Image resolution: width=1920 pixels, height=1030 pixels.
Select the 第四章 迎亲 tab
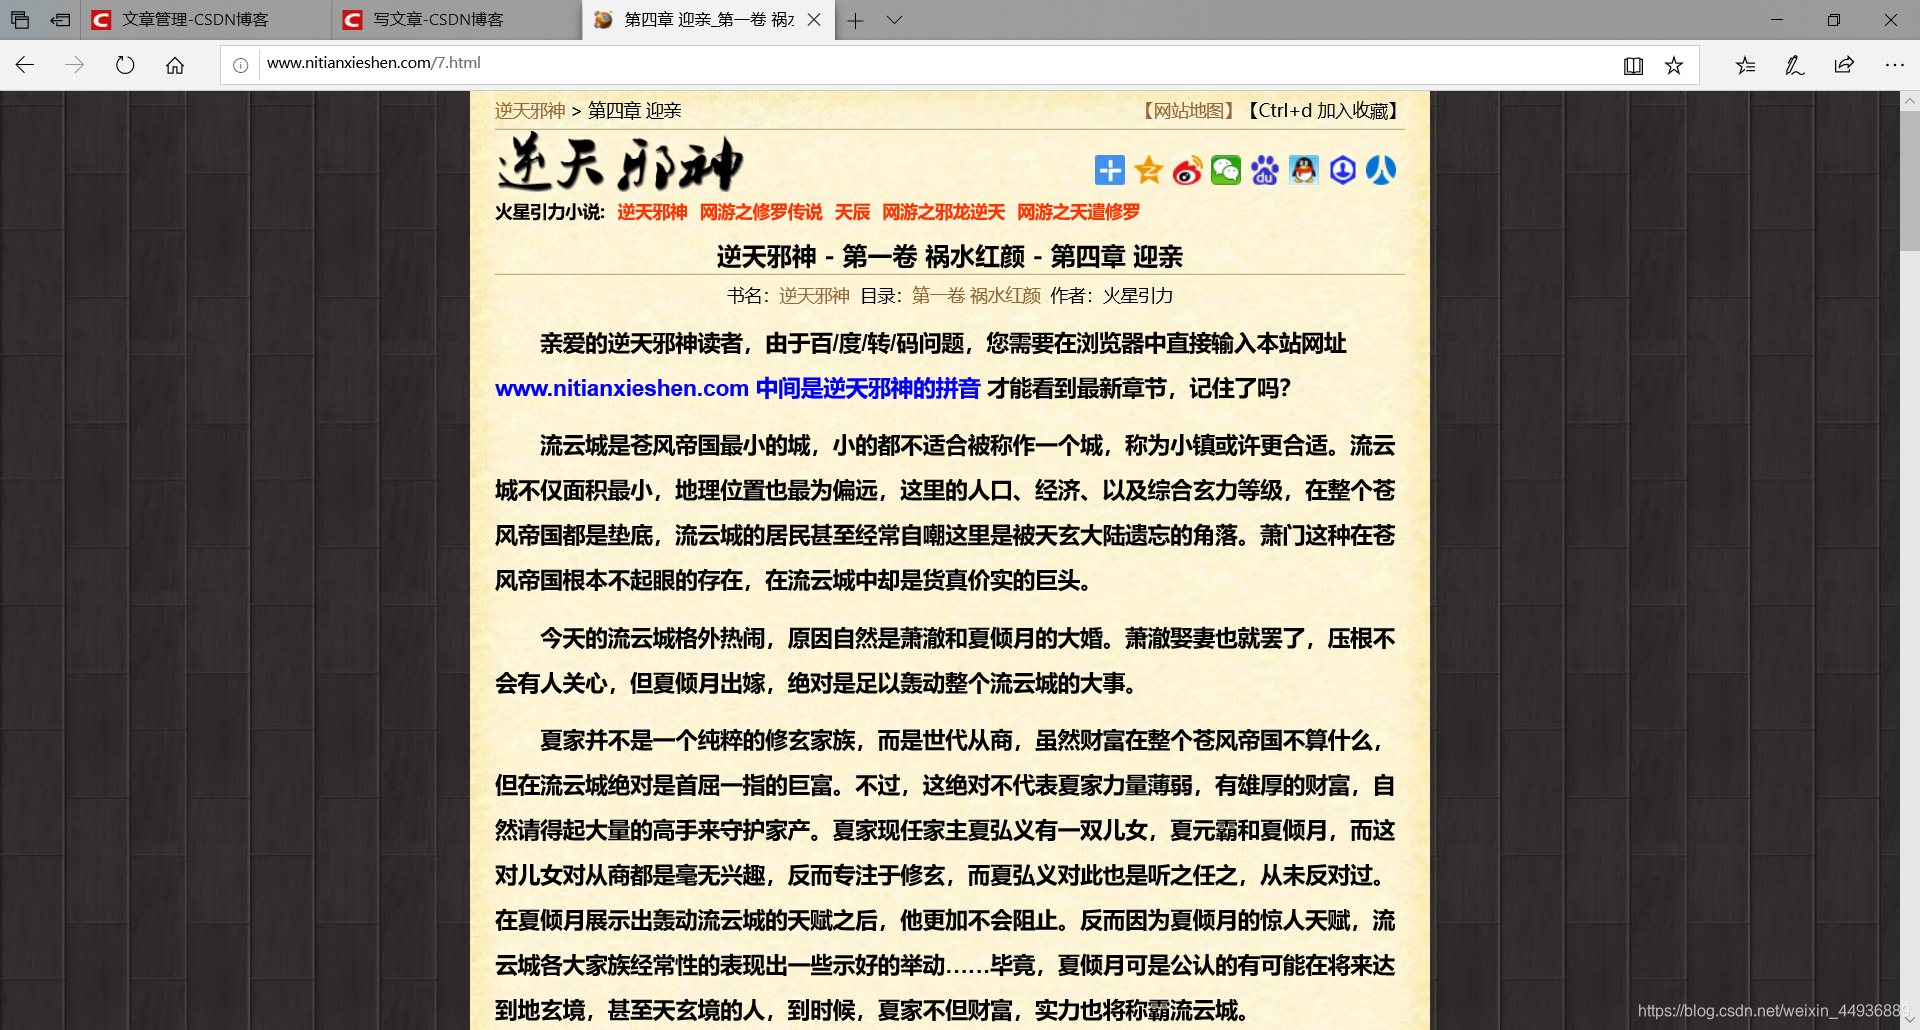(707, 20)
